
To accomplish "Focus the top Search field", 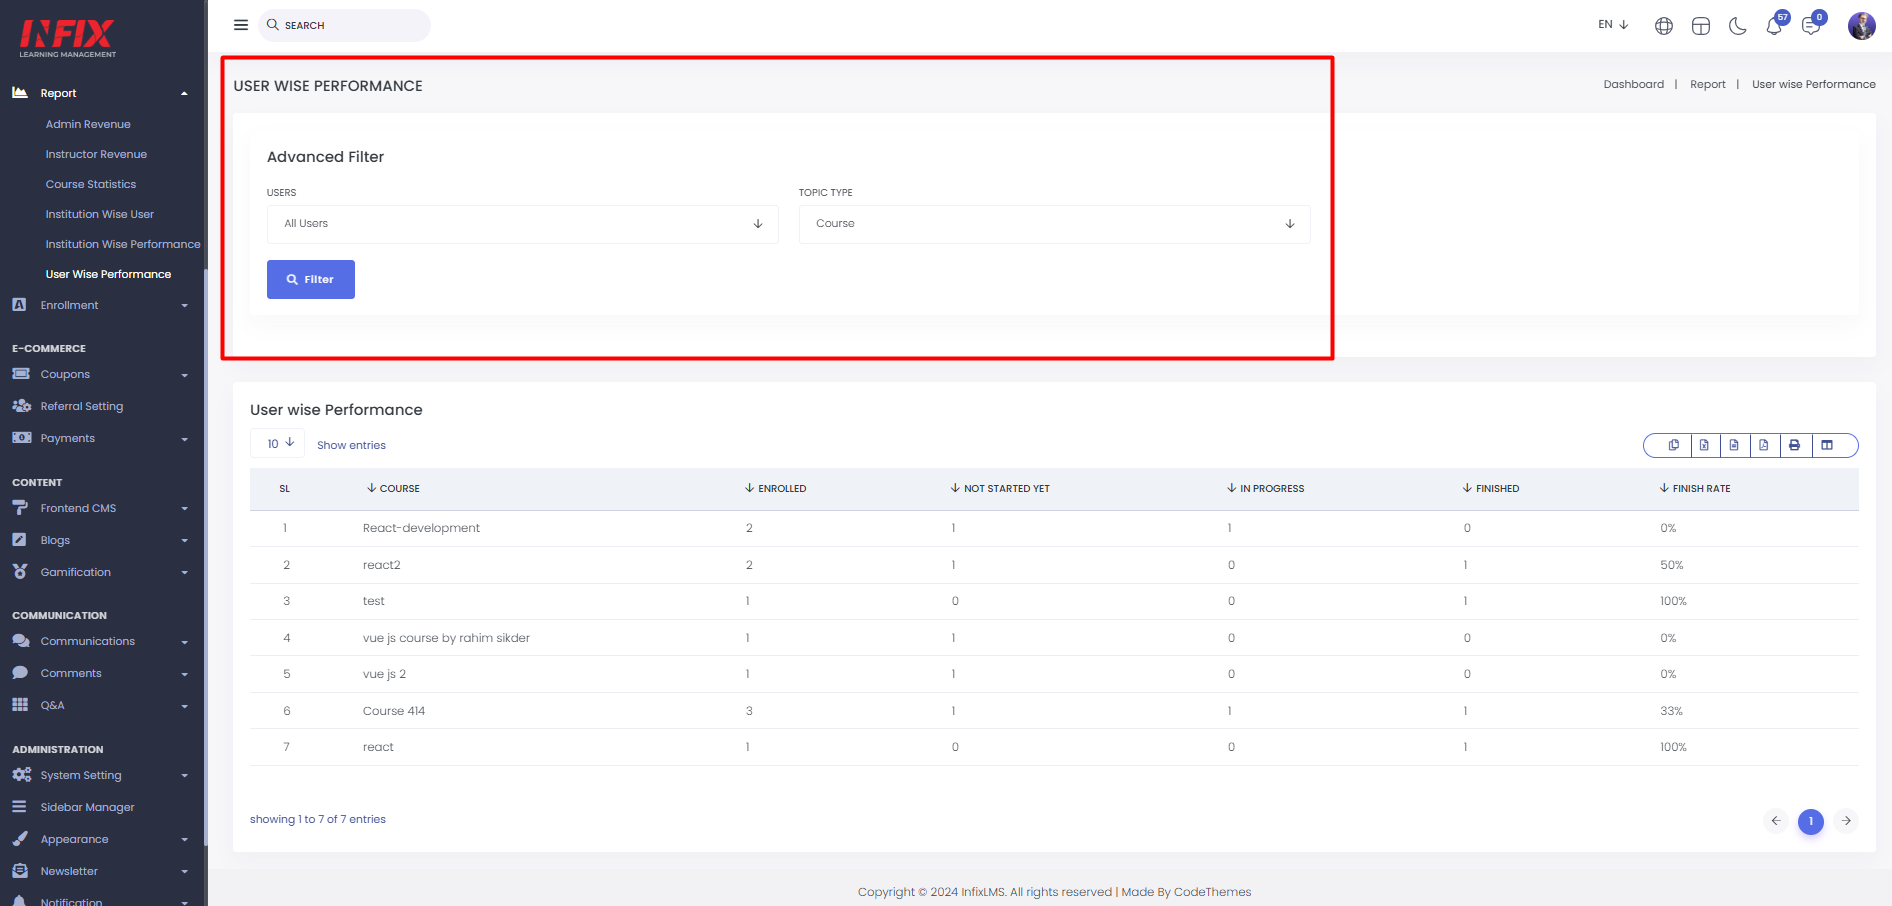I will point(345,25).
